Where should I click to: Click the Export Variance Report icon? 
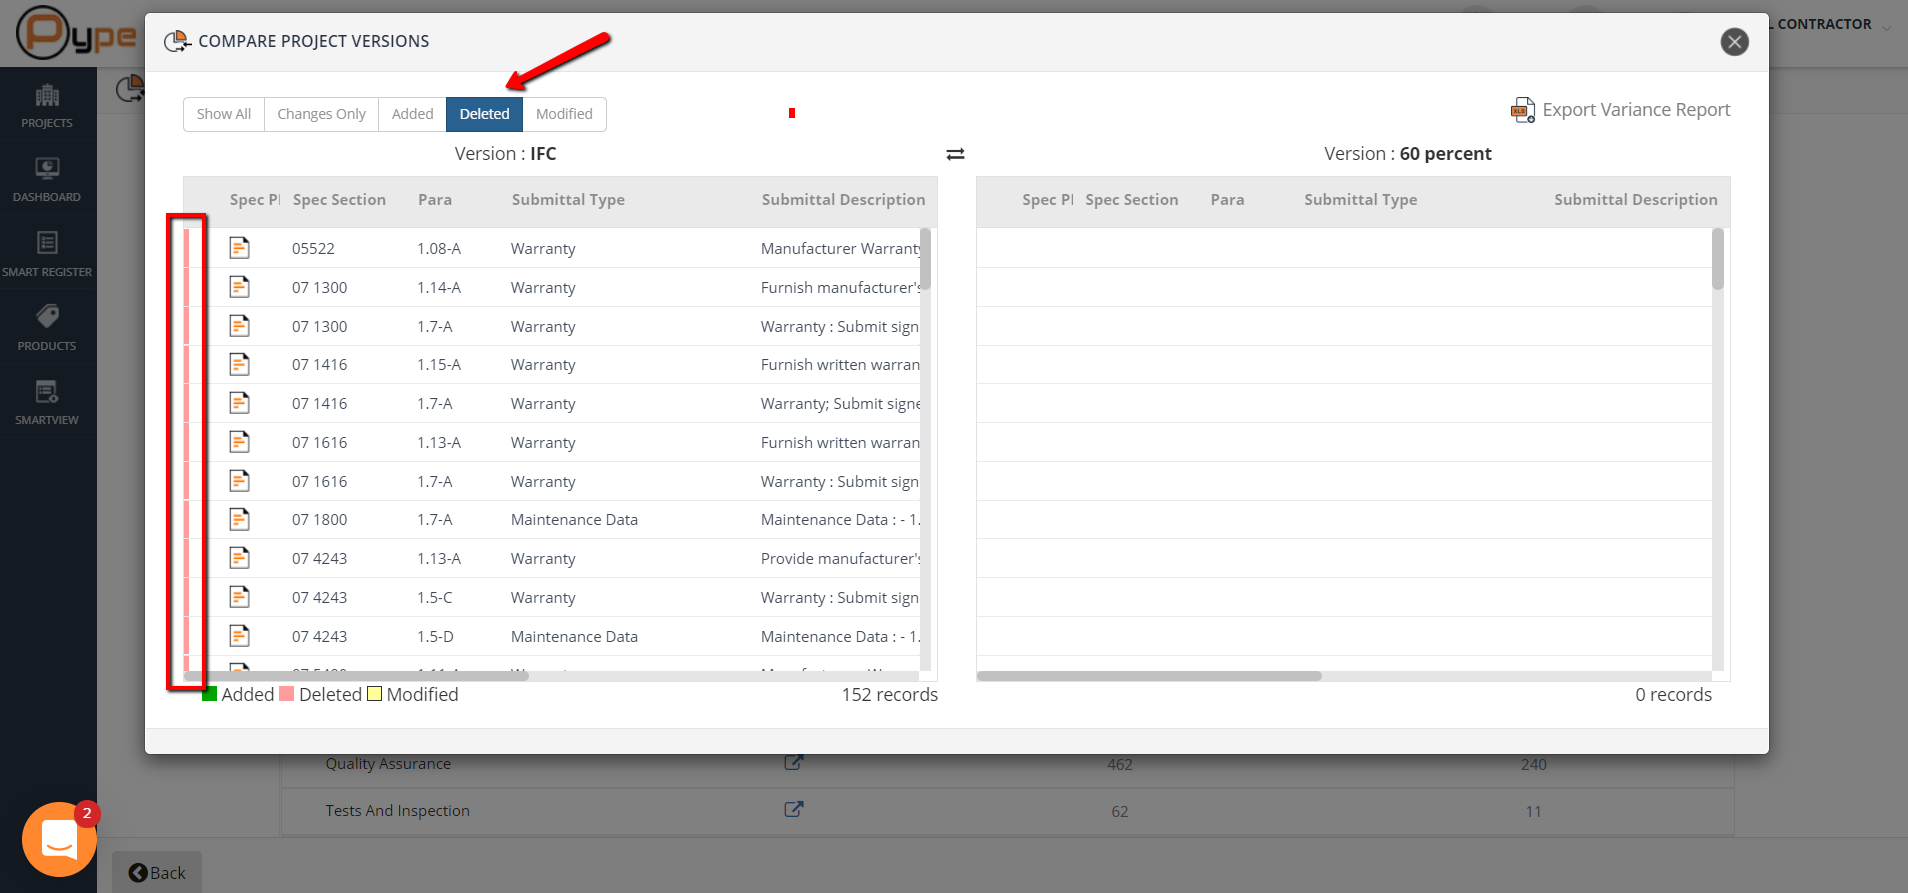[x=1523, y=110]
